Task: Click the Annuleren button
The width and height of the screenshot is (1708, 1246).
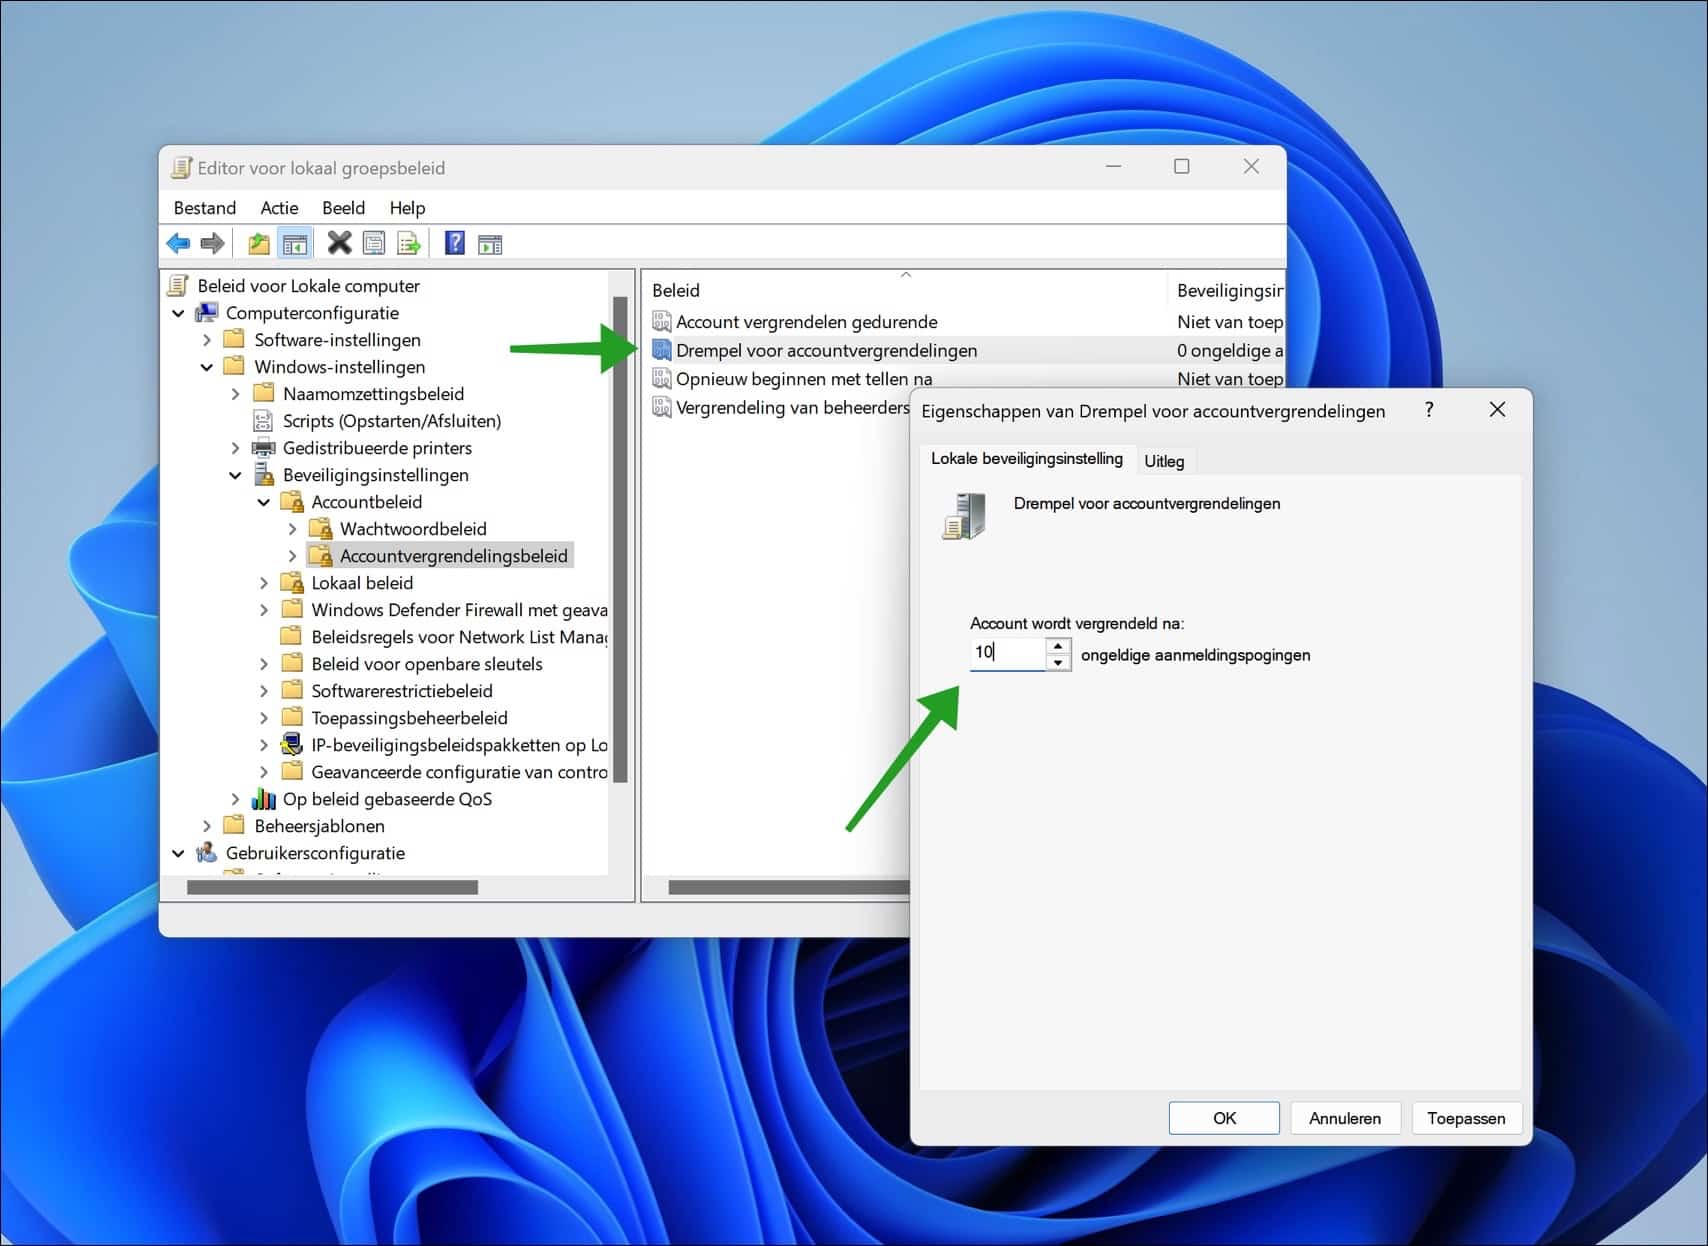Action: [1345, 1117]
